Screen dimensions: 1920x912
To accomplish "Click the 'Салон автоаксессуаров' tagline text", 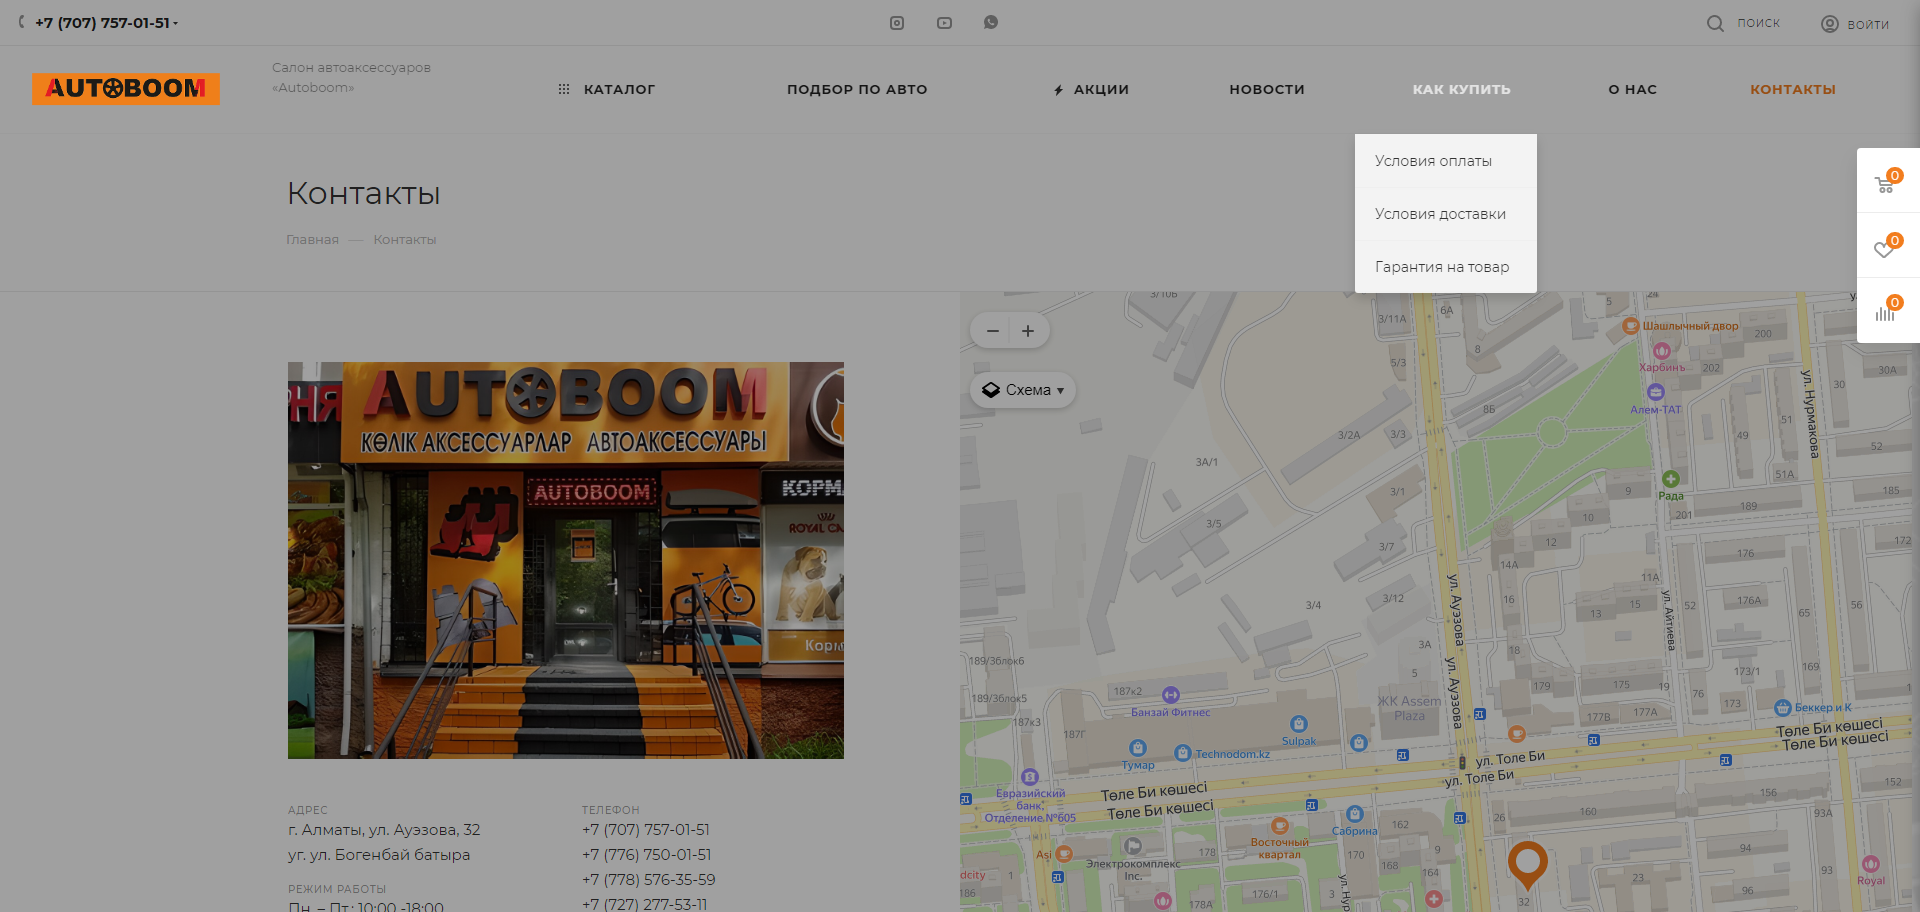I will (x=351, y=68).
